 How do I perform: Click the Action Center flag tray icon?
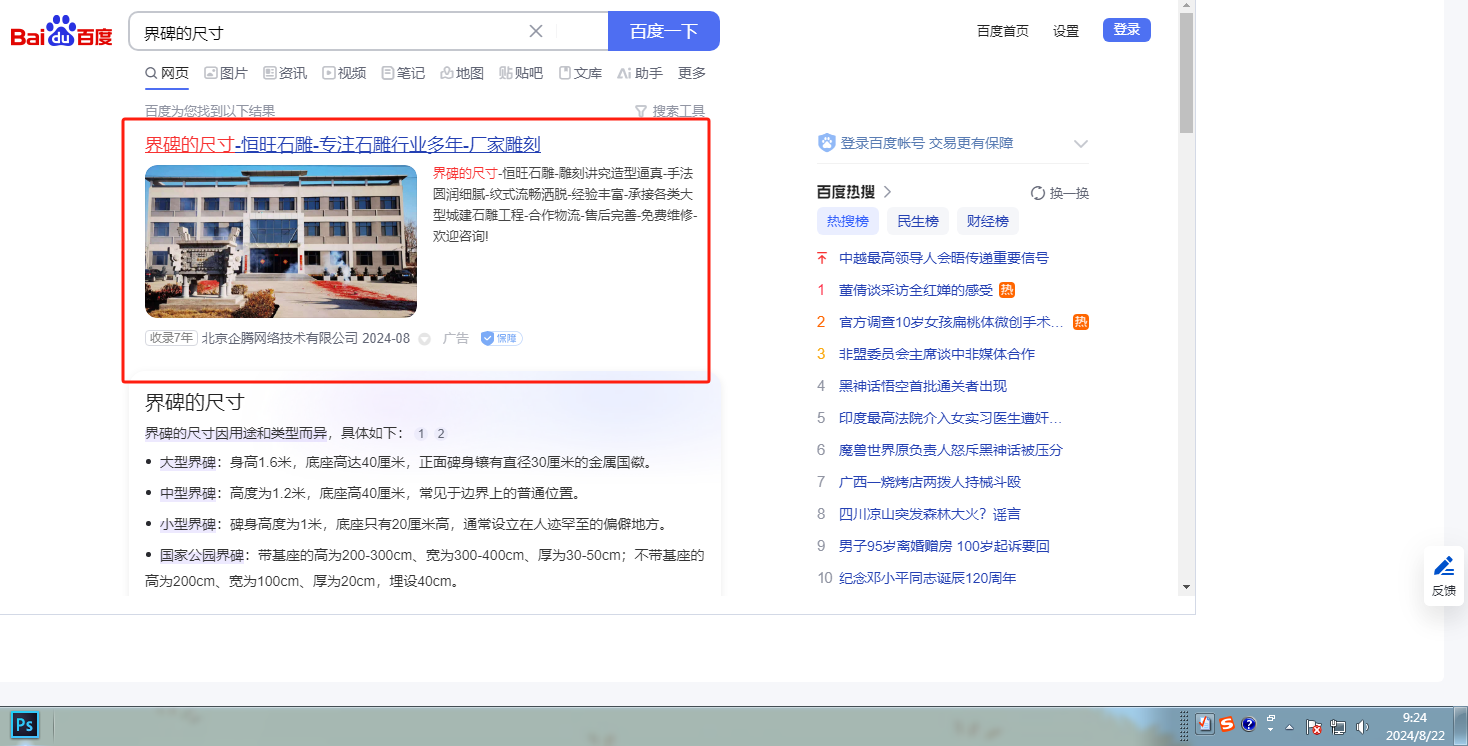(x=1315, y=727)
